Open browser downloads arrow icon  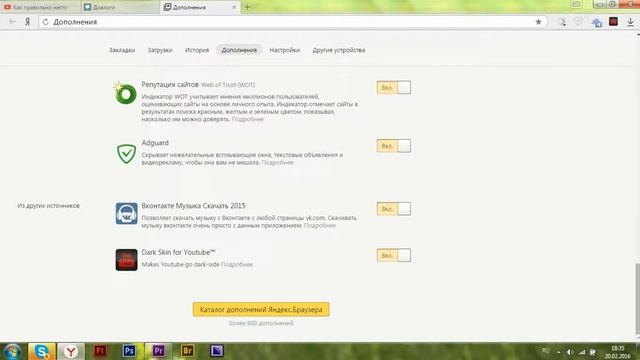click(x=631, y=22)
